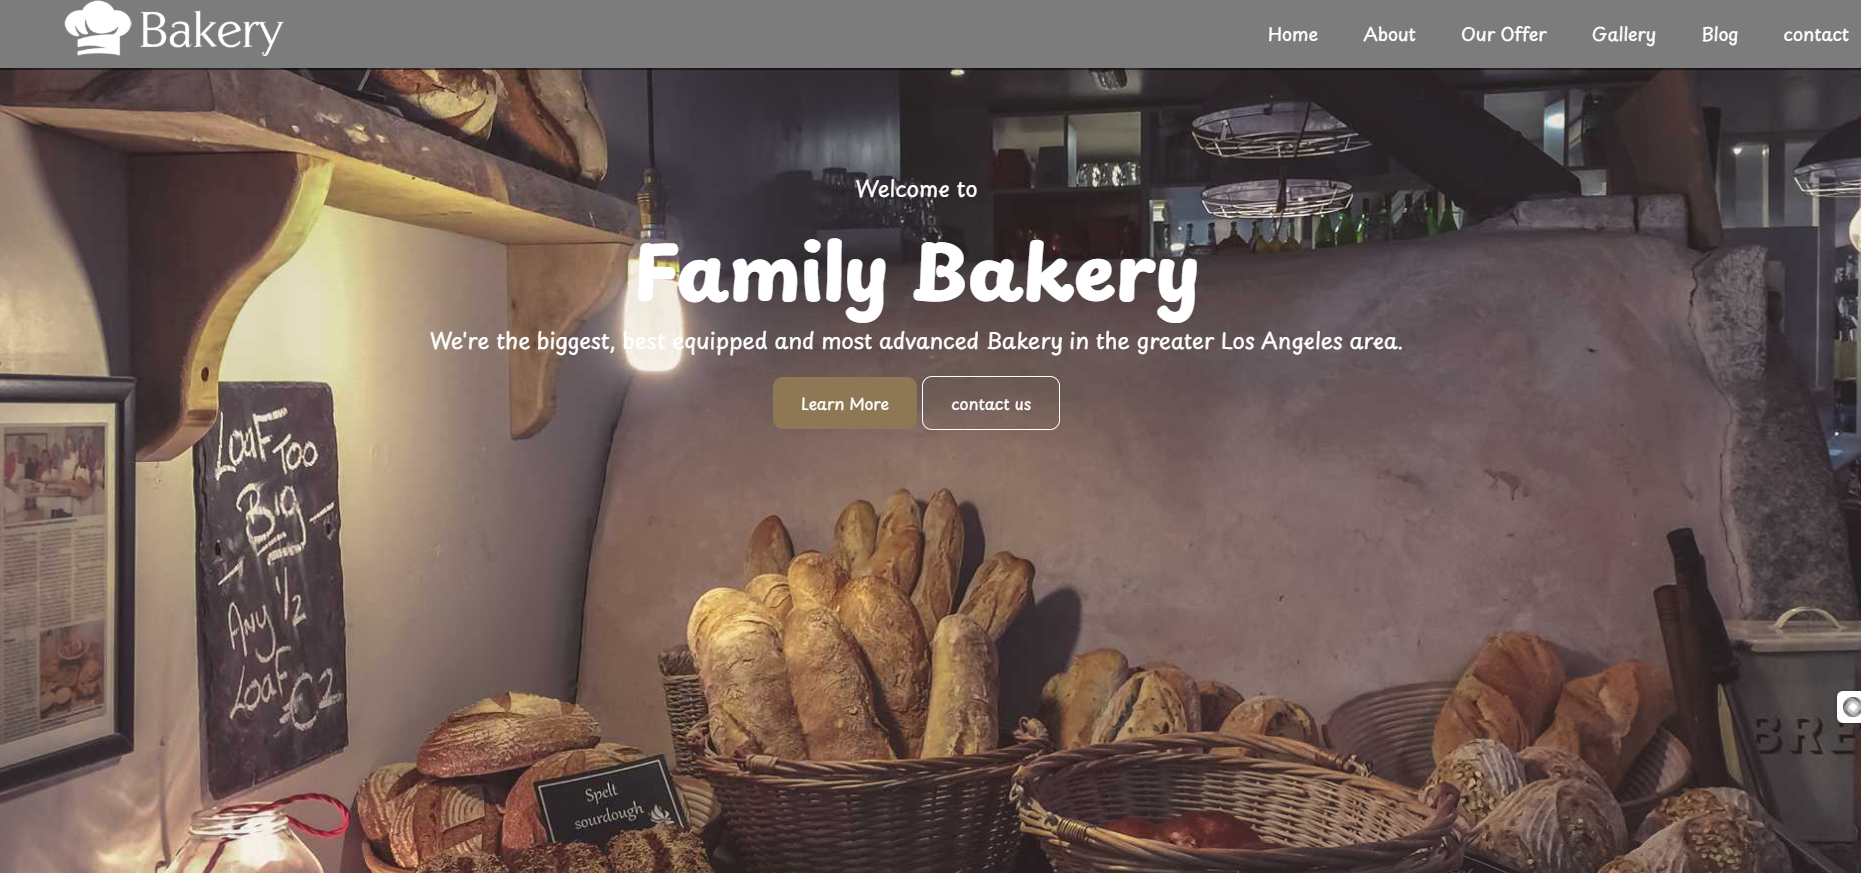1861x873 pixels.
Task: Open the Gallery menu item
Action: (x=1623, y=35)
